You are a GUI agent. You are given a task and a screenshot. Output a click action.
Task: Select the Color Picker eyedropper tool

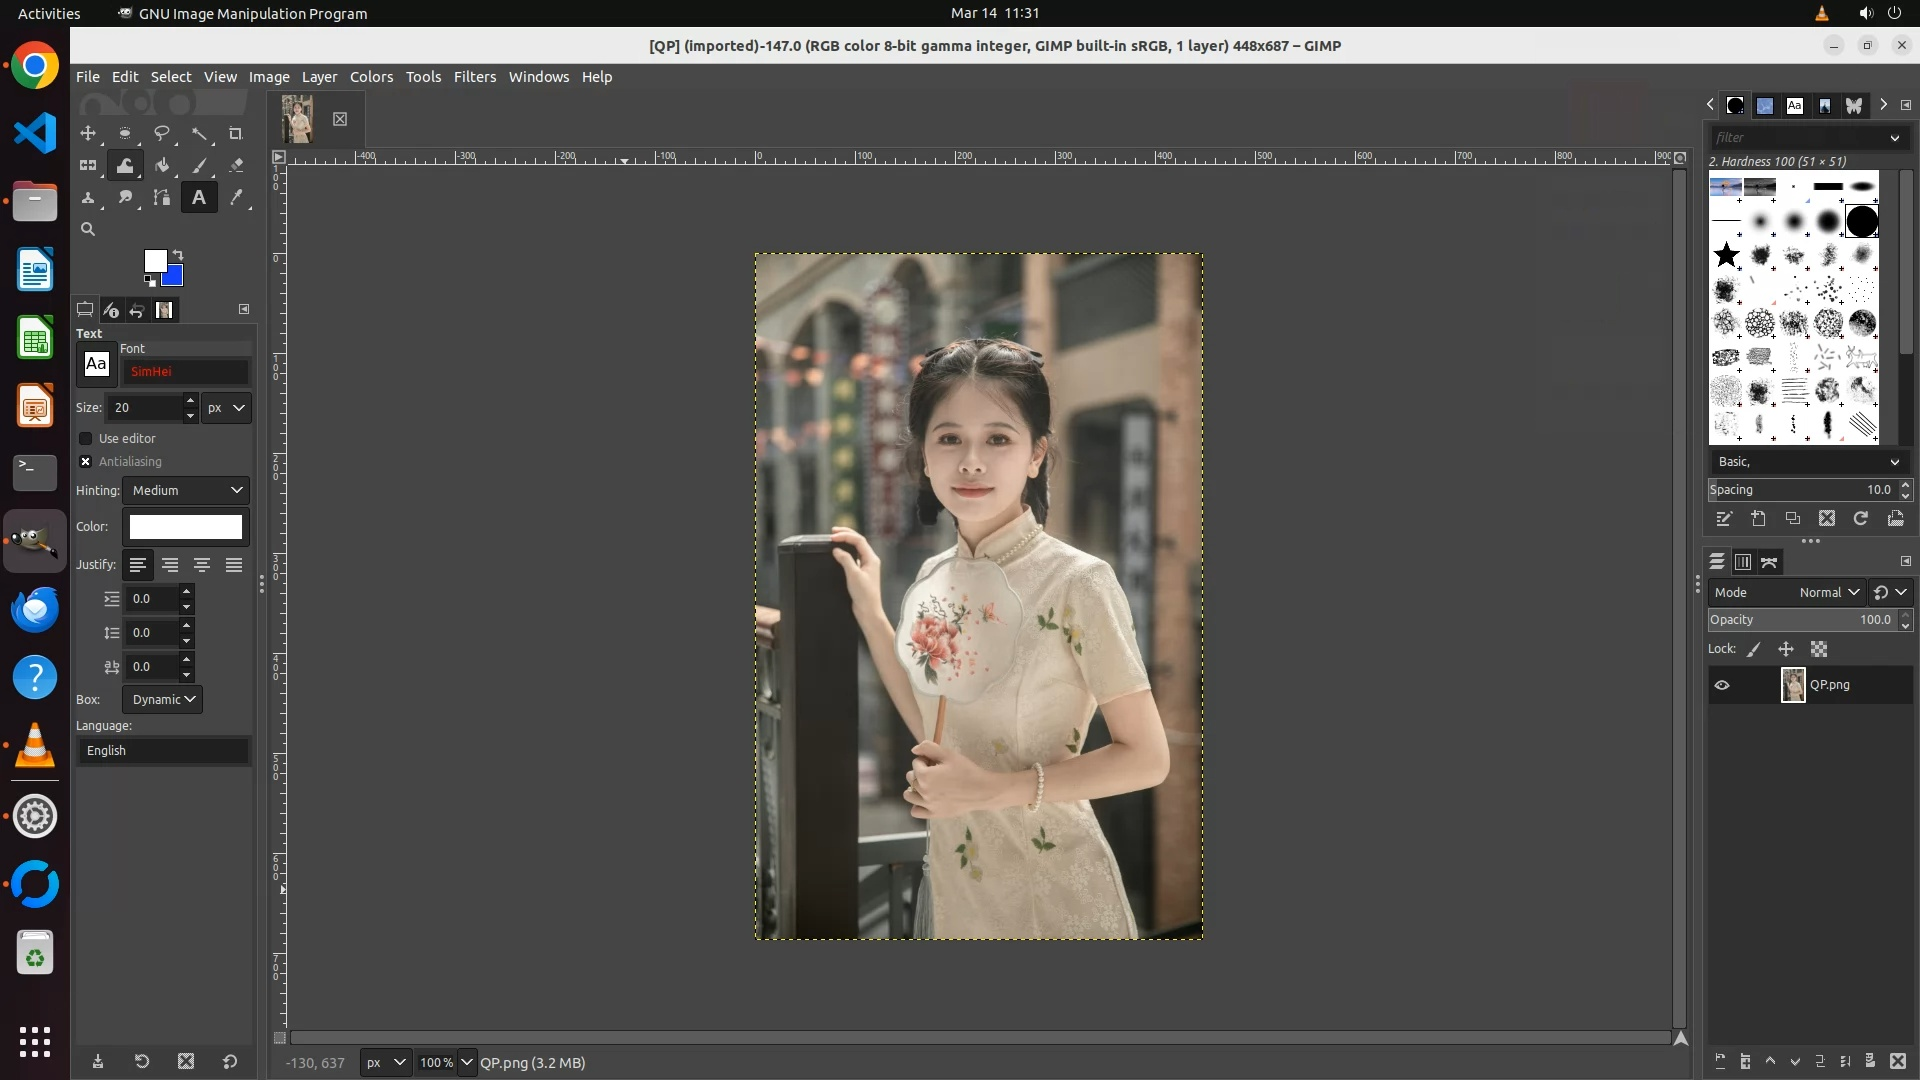236,198
